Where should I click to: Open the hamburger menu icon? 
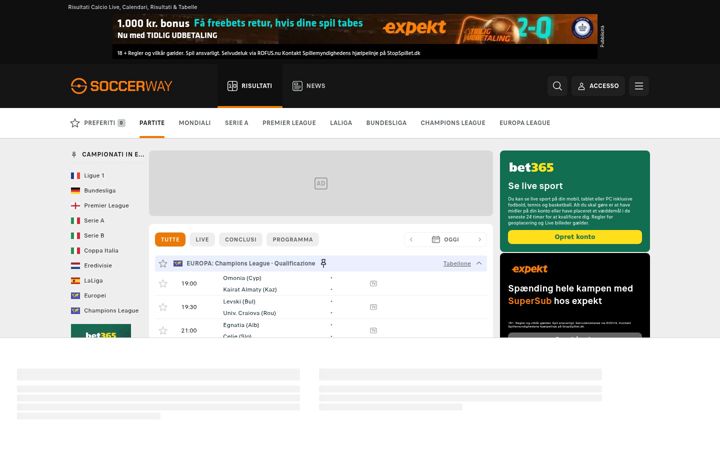(639, 86)
